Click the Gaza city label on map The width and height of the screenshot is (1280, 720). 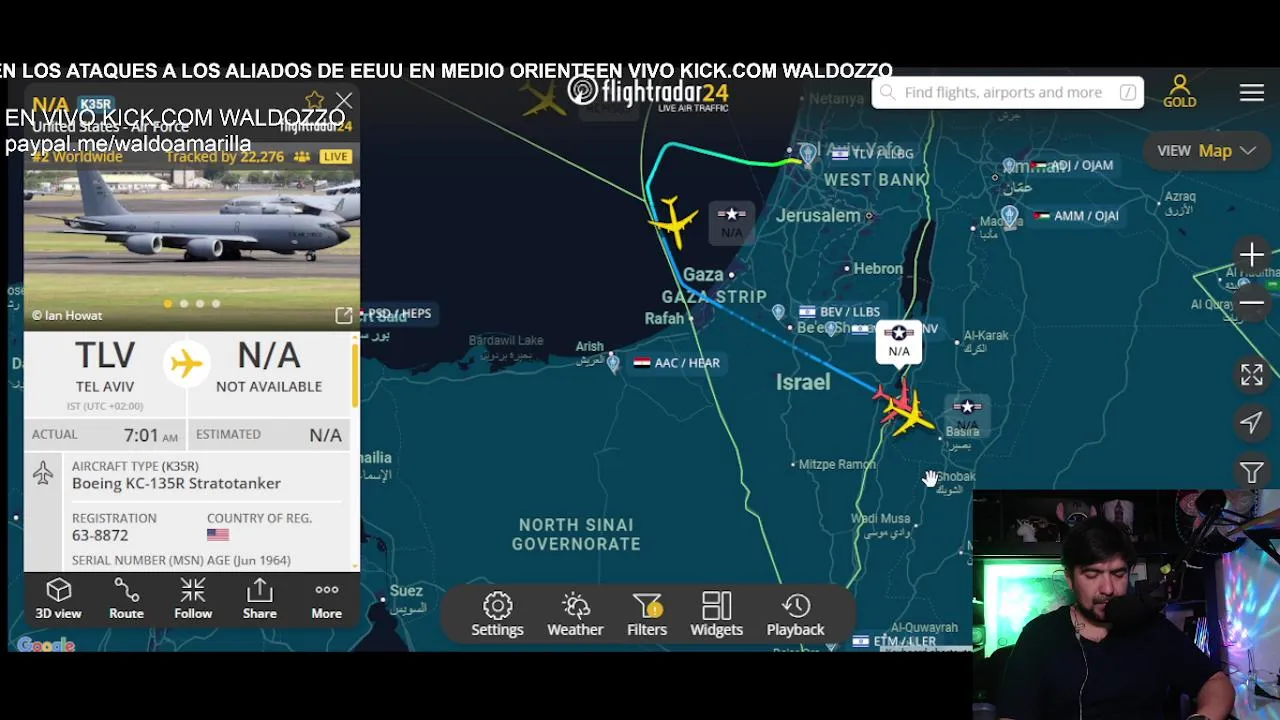tap(703, 274)
